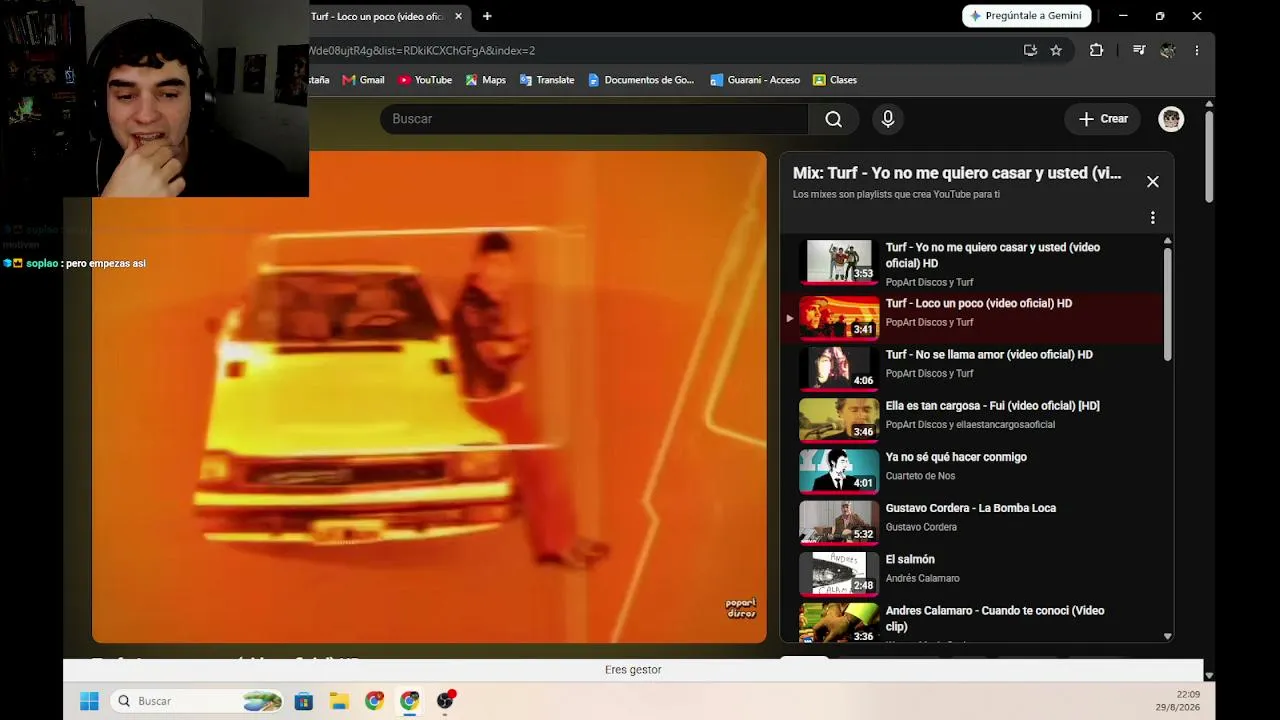
Task: Close the Turf - Loco un poco tab
Action: (x=458, y=16)
